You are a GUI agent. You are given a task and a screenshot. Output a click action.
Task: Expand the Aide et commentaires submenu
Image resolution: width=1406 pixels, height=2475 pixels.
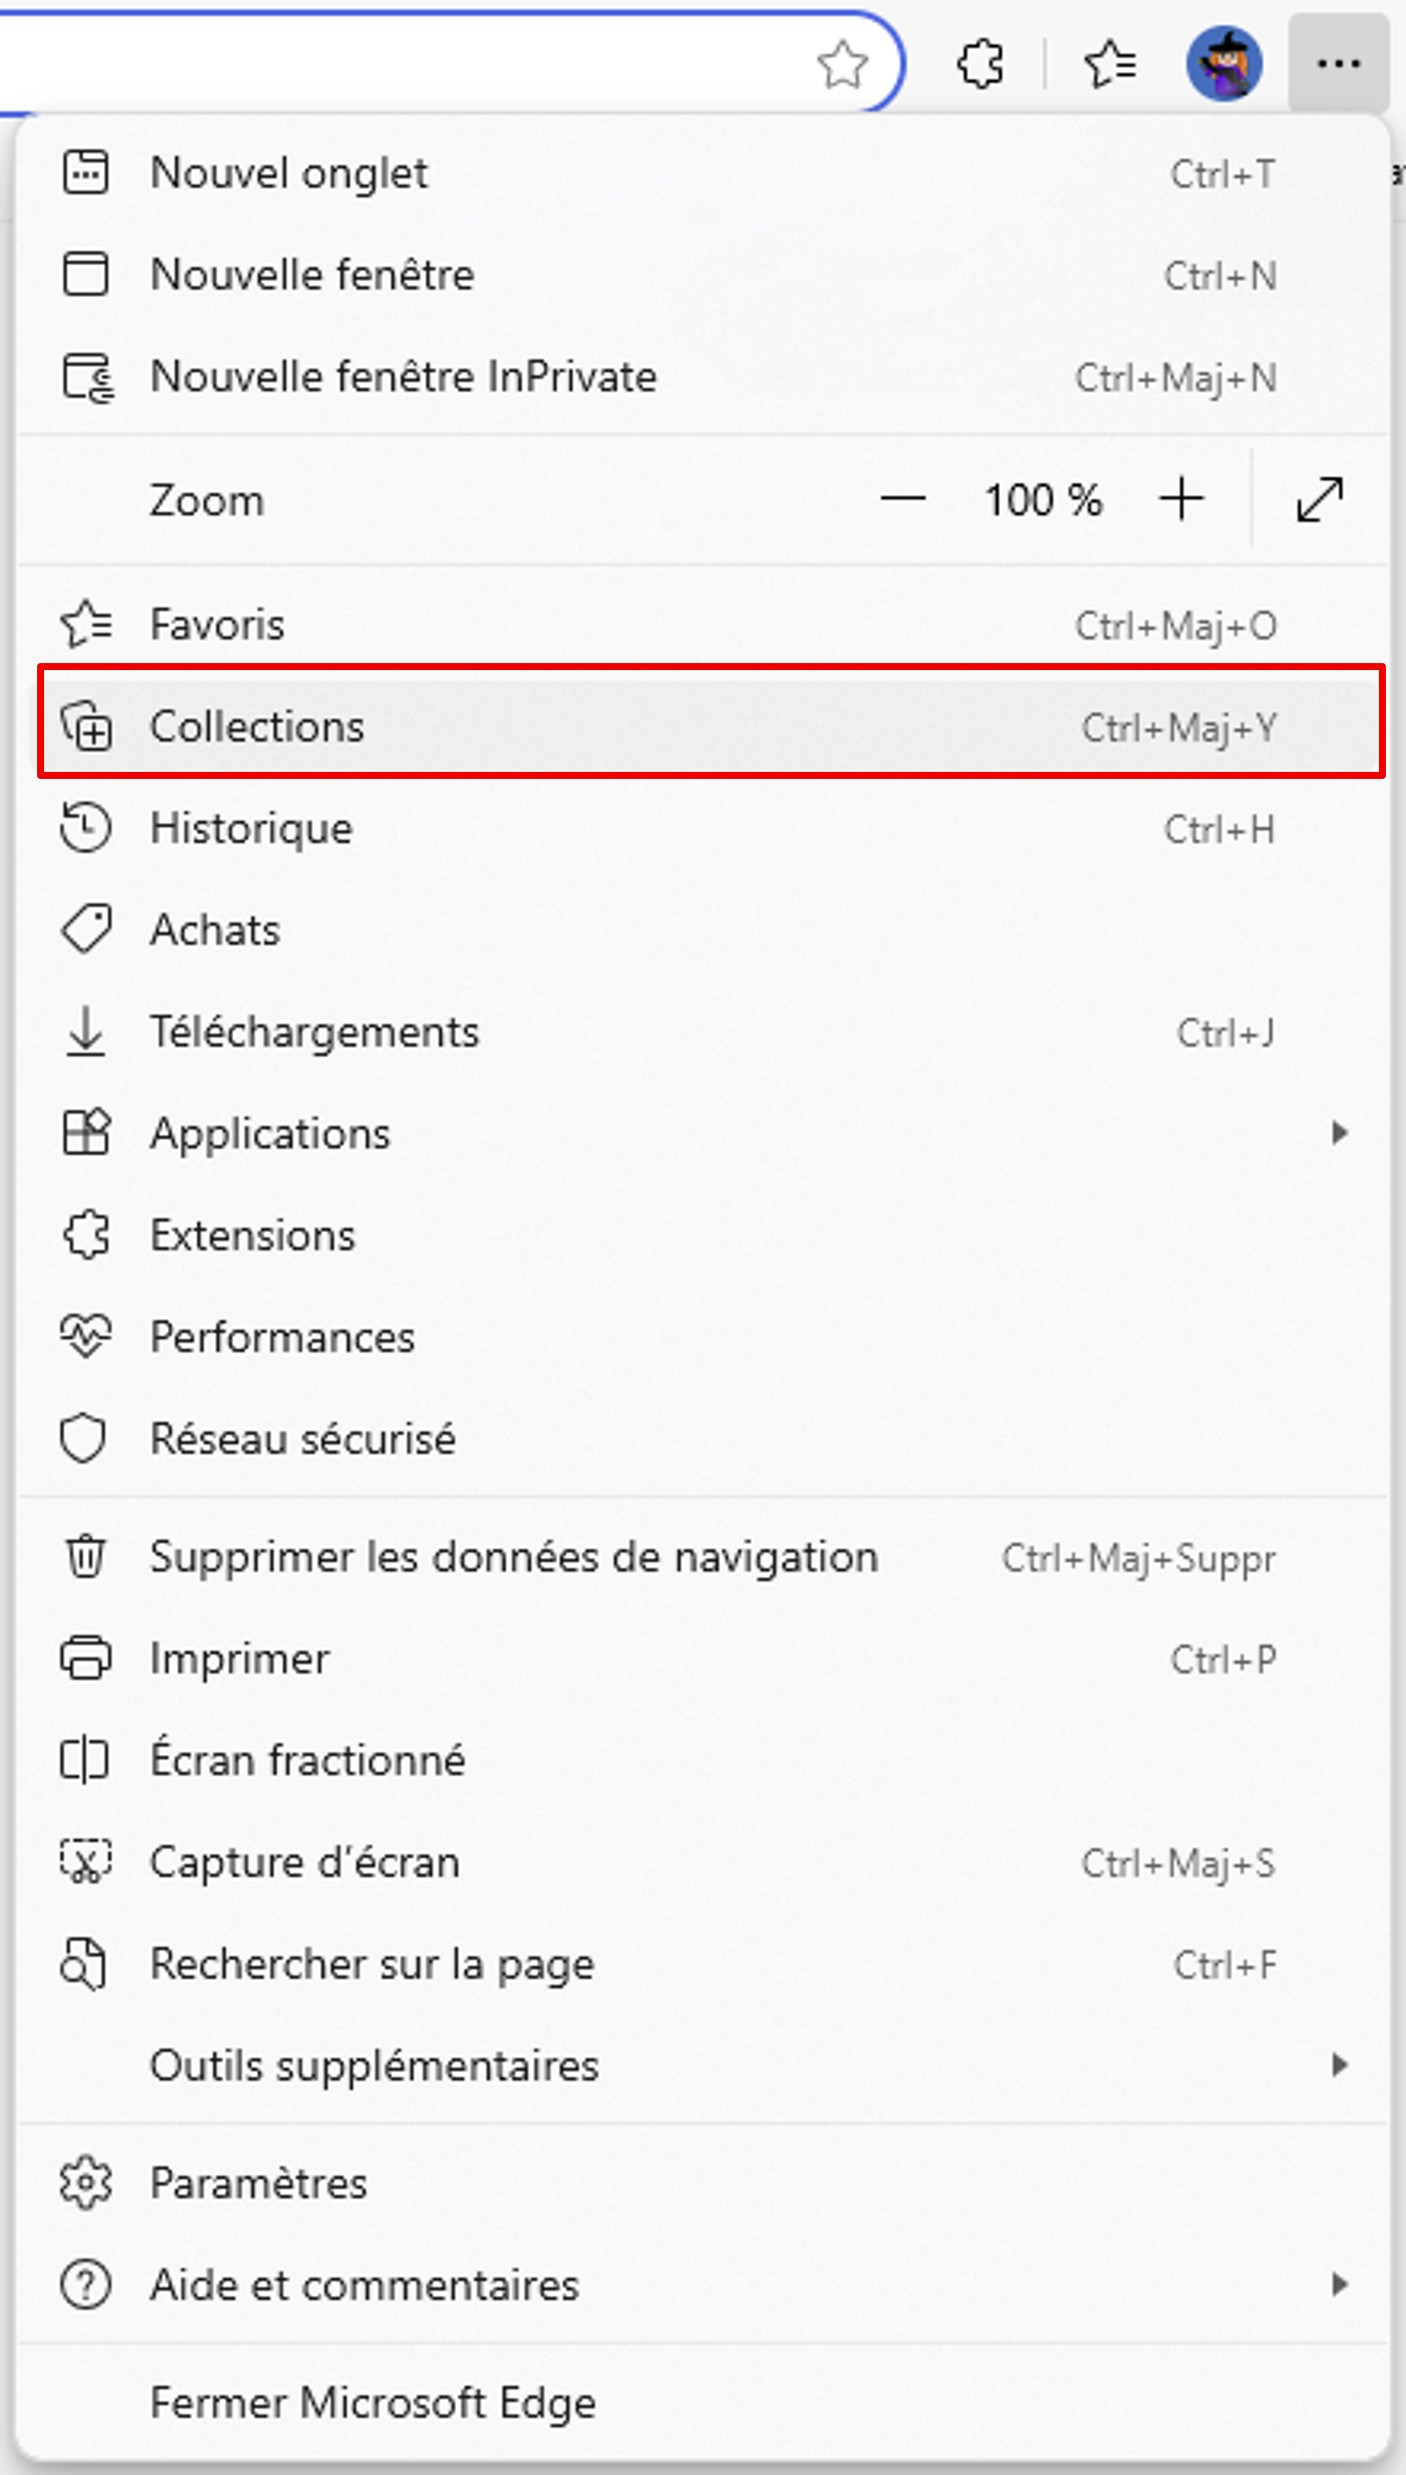pyautogui.click(x=1339, y=2285)
